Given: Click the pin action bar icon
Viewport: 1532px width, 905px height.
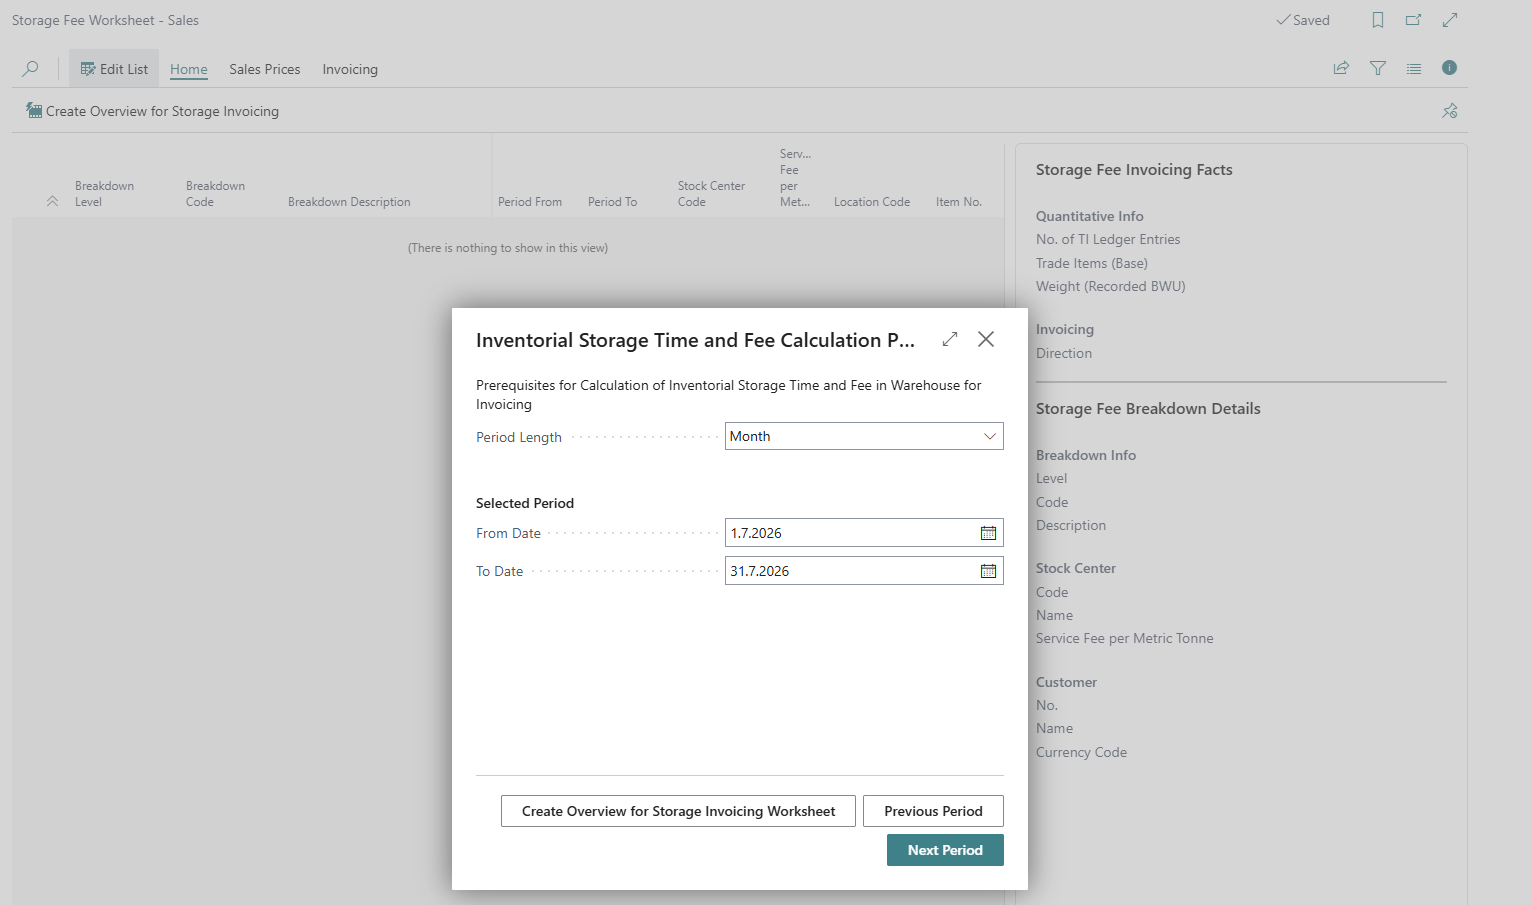Looking at the screenshot, I should coord(1450,111).
